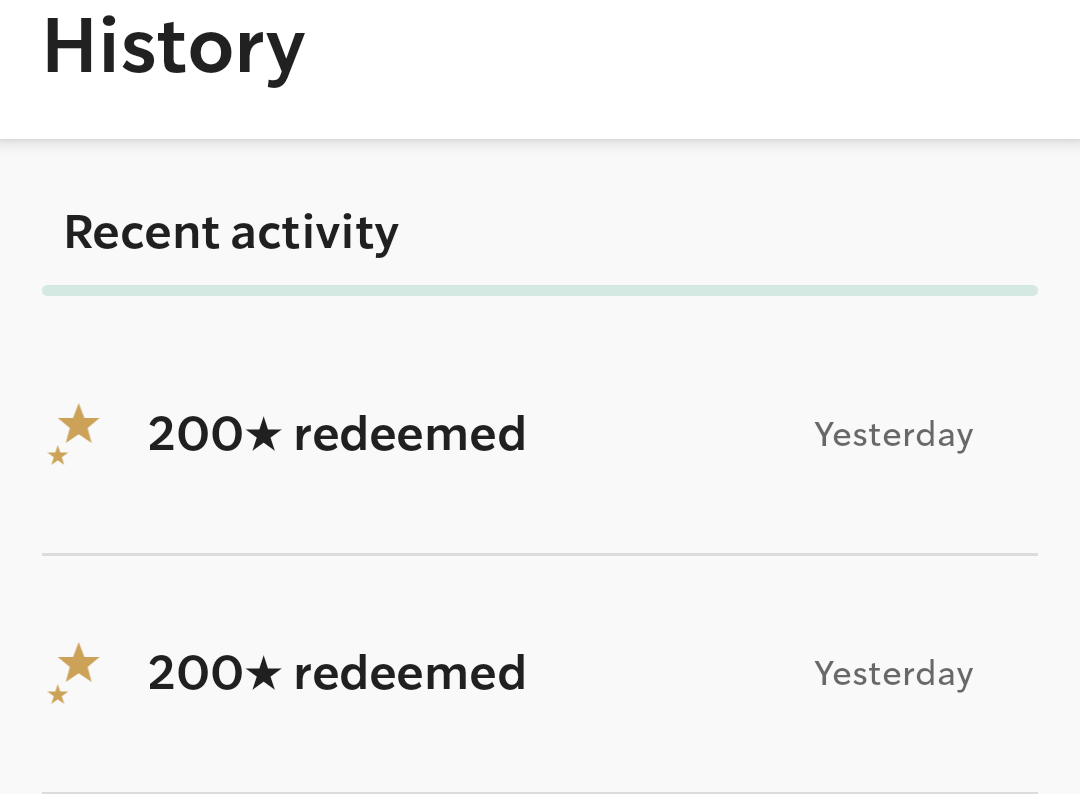
Task: Click the black star glyph in the second entry
Action: [x=263, y=673]
